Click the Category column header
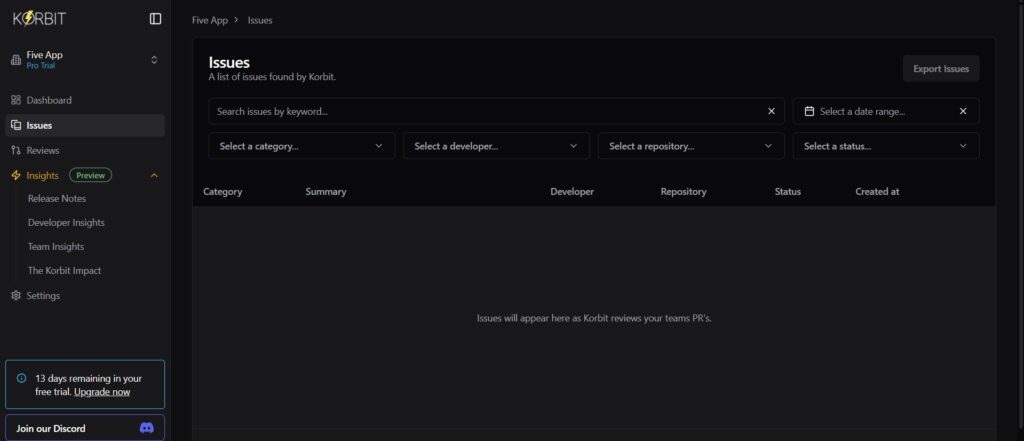The width and height of the screenshot is (1024, 441). point(223,191)
